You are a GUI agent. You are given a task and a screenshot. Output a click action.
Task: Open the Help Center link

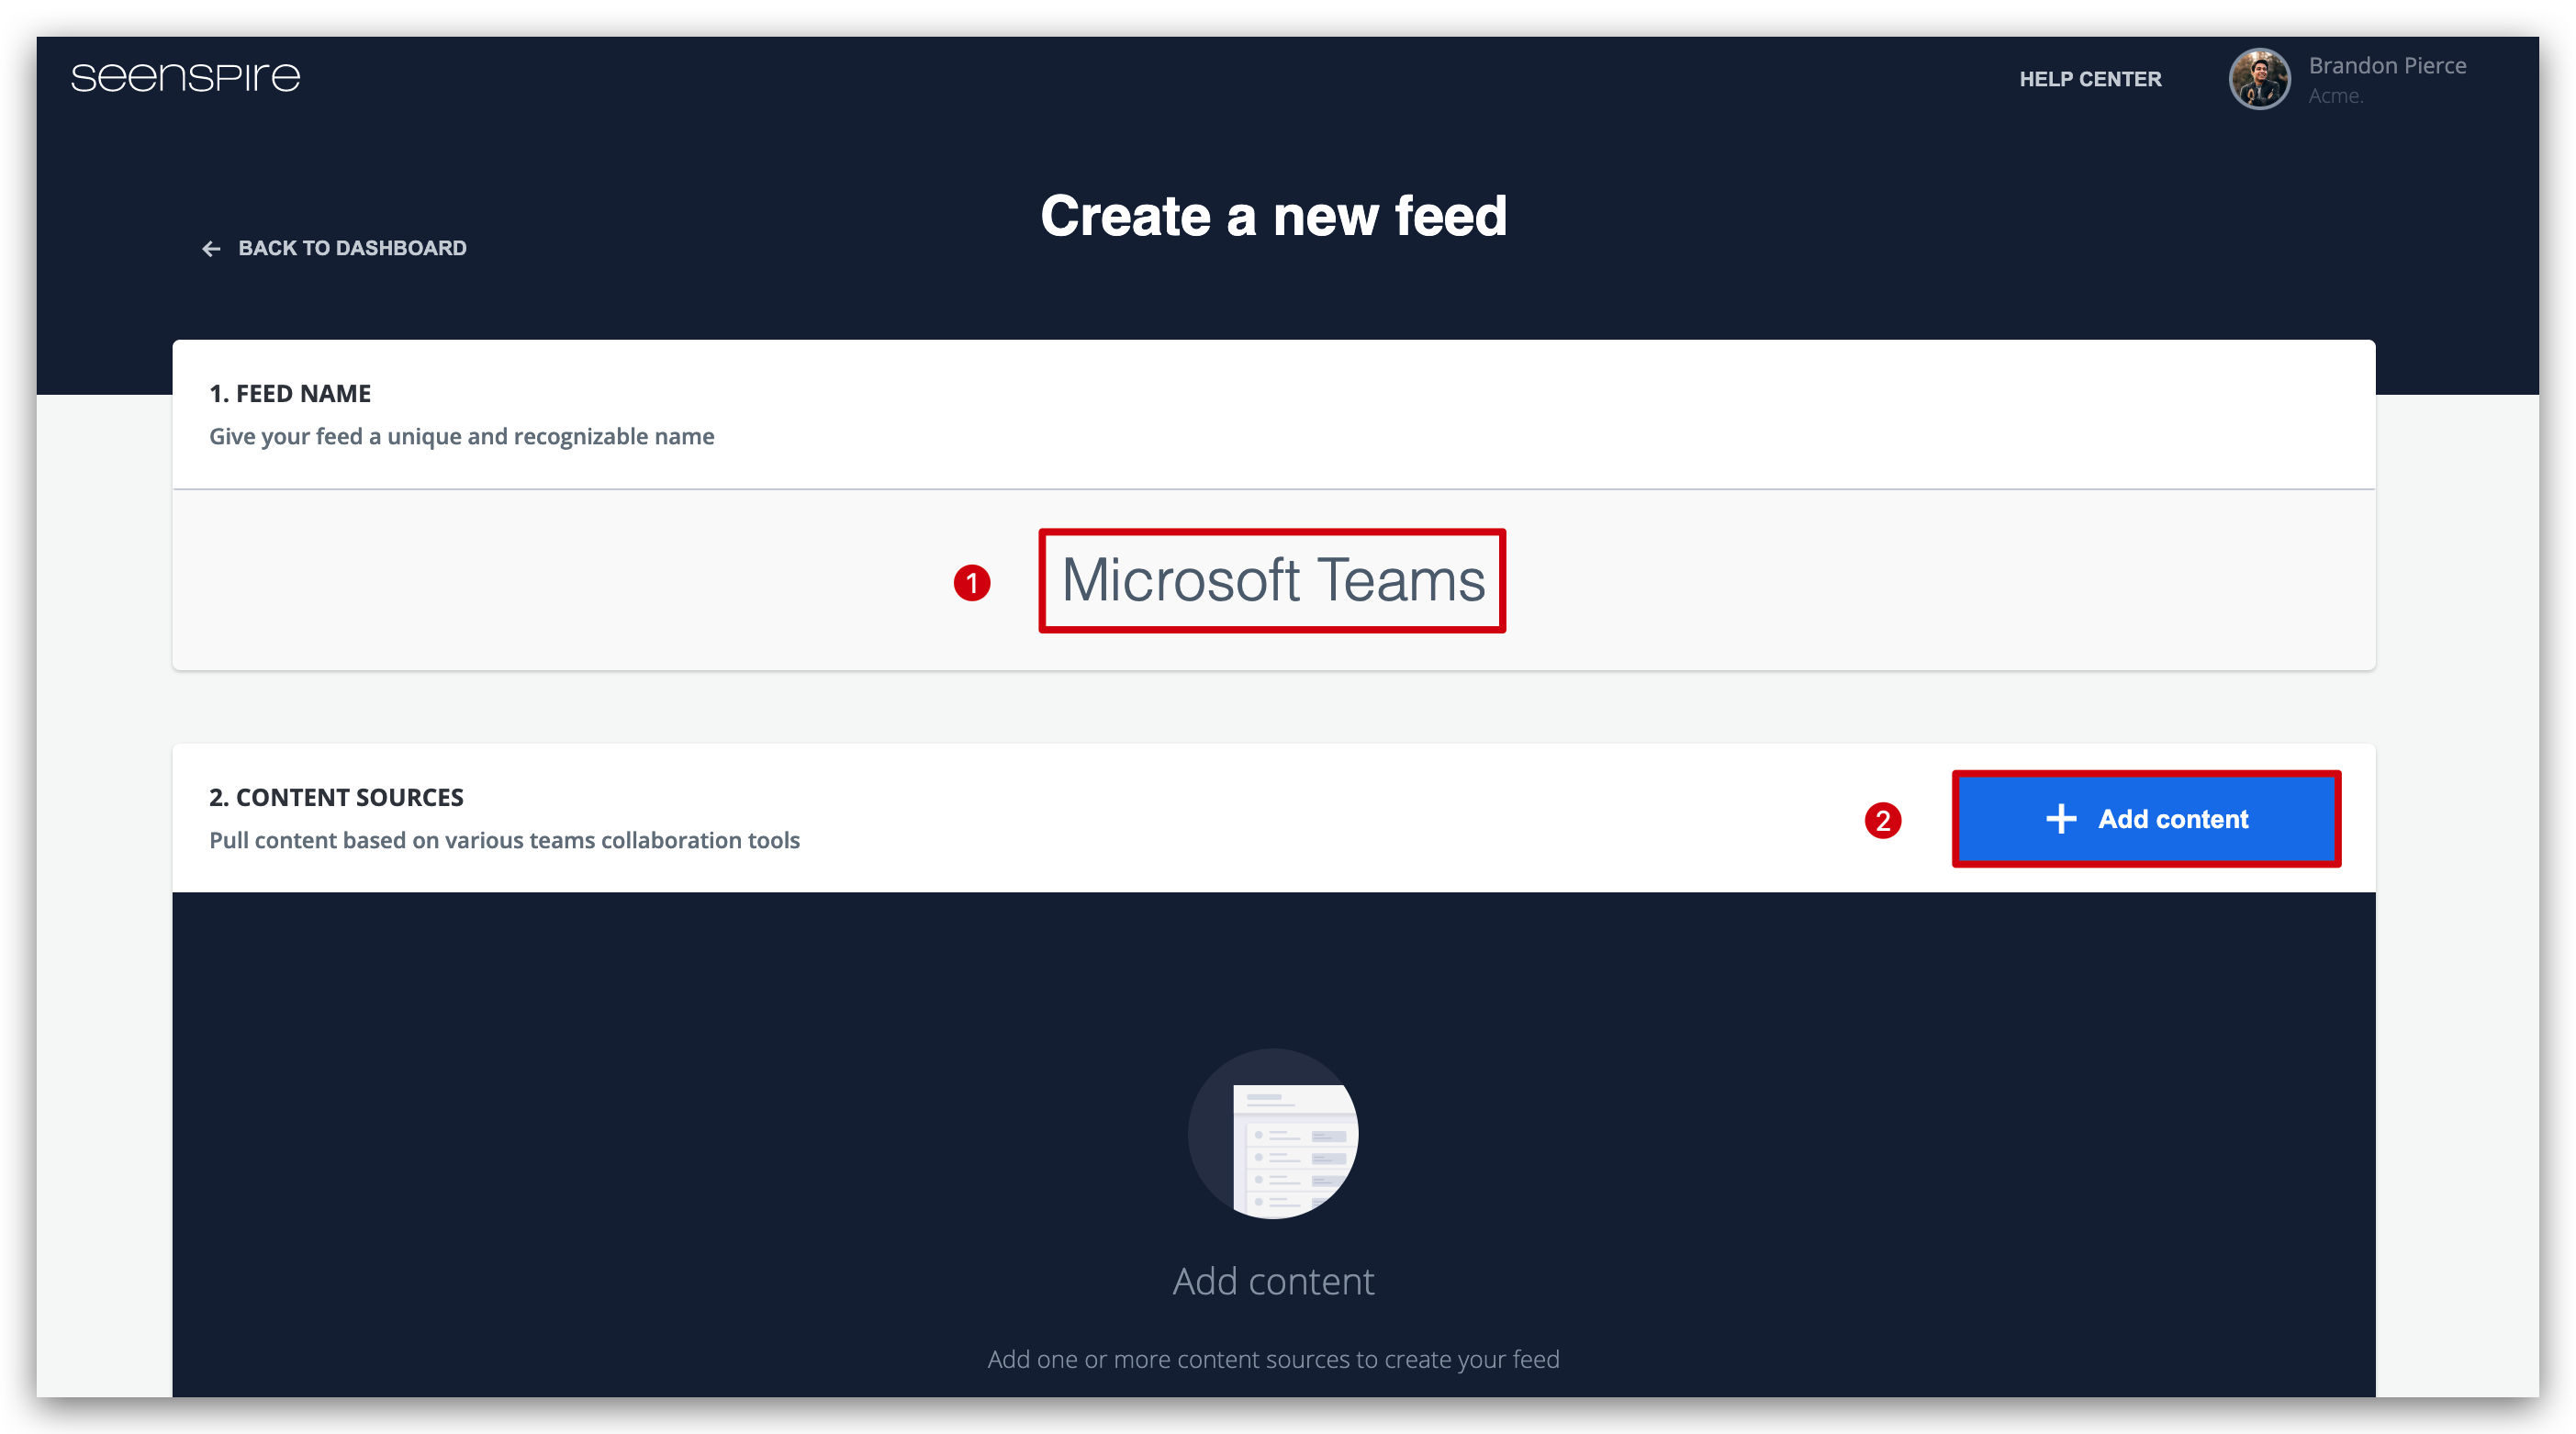[x=2090, y=79]
